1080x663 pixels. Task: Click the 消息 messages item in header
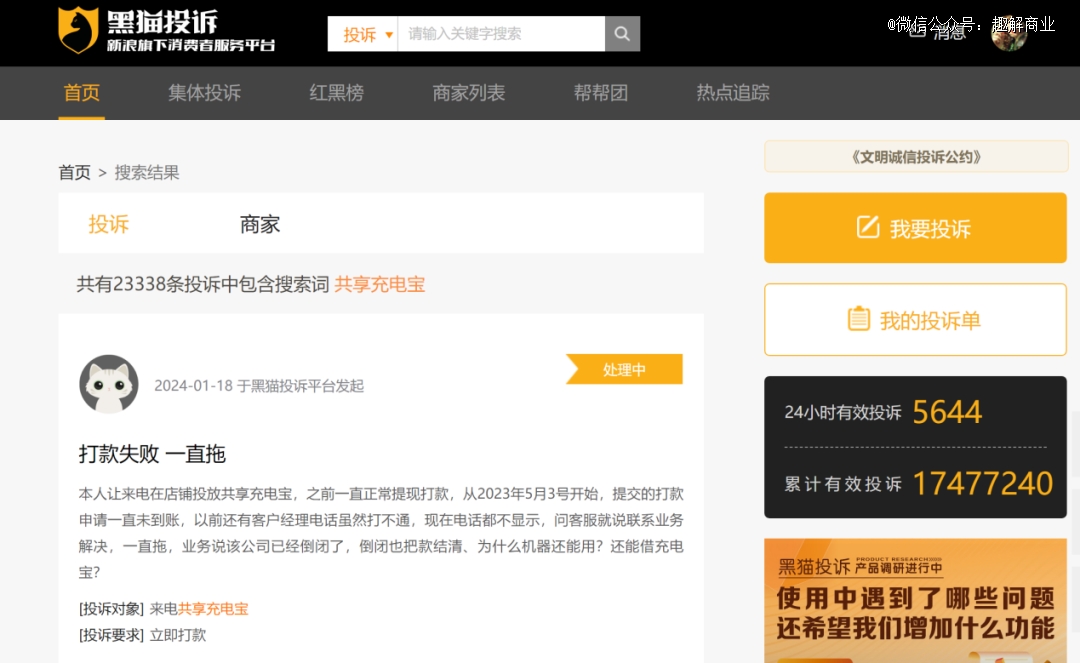[938, 32]
